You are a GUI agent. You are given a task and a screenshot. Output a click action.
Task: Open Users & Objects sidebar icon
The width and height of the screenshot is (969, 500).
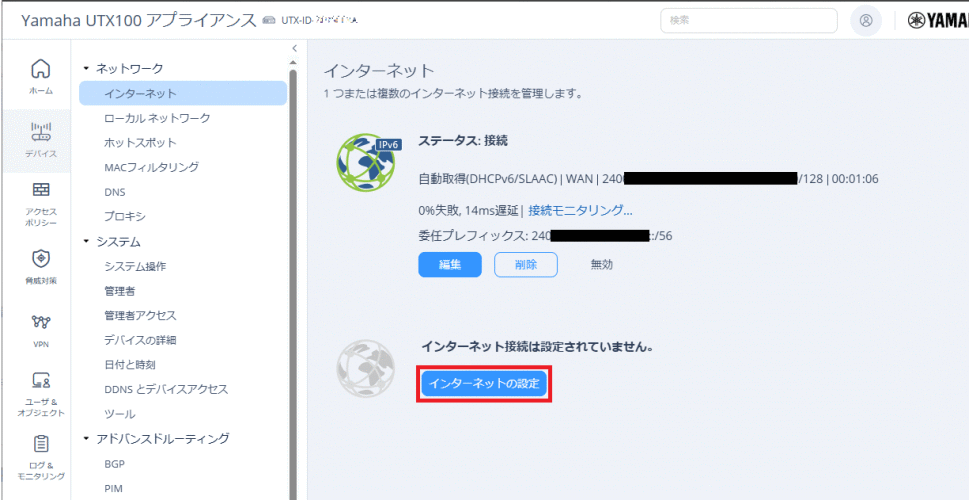41,381
